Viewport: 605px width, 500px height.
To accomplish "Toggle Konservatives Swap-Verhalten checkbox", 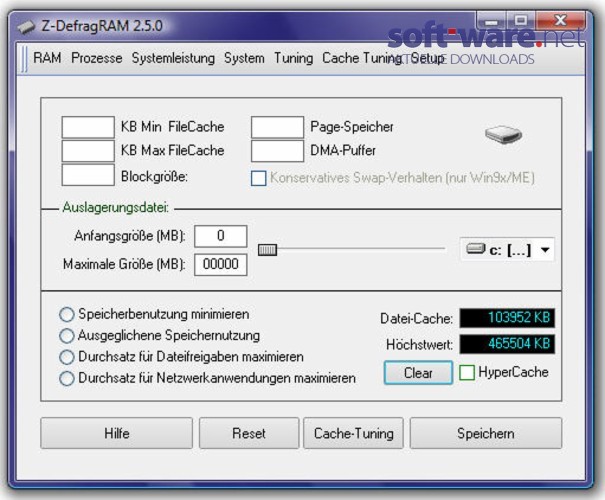I will pyautogui.click(x=259, y=178).
